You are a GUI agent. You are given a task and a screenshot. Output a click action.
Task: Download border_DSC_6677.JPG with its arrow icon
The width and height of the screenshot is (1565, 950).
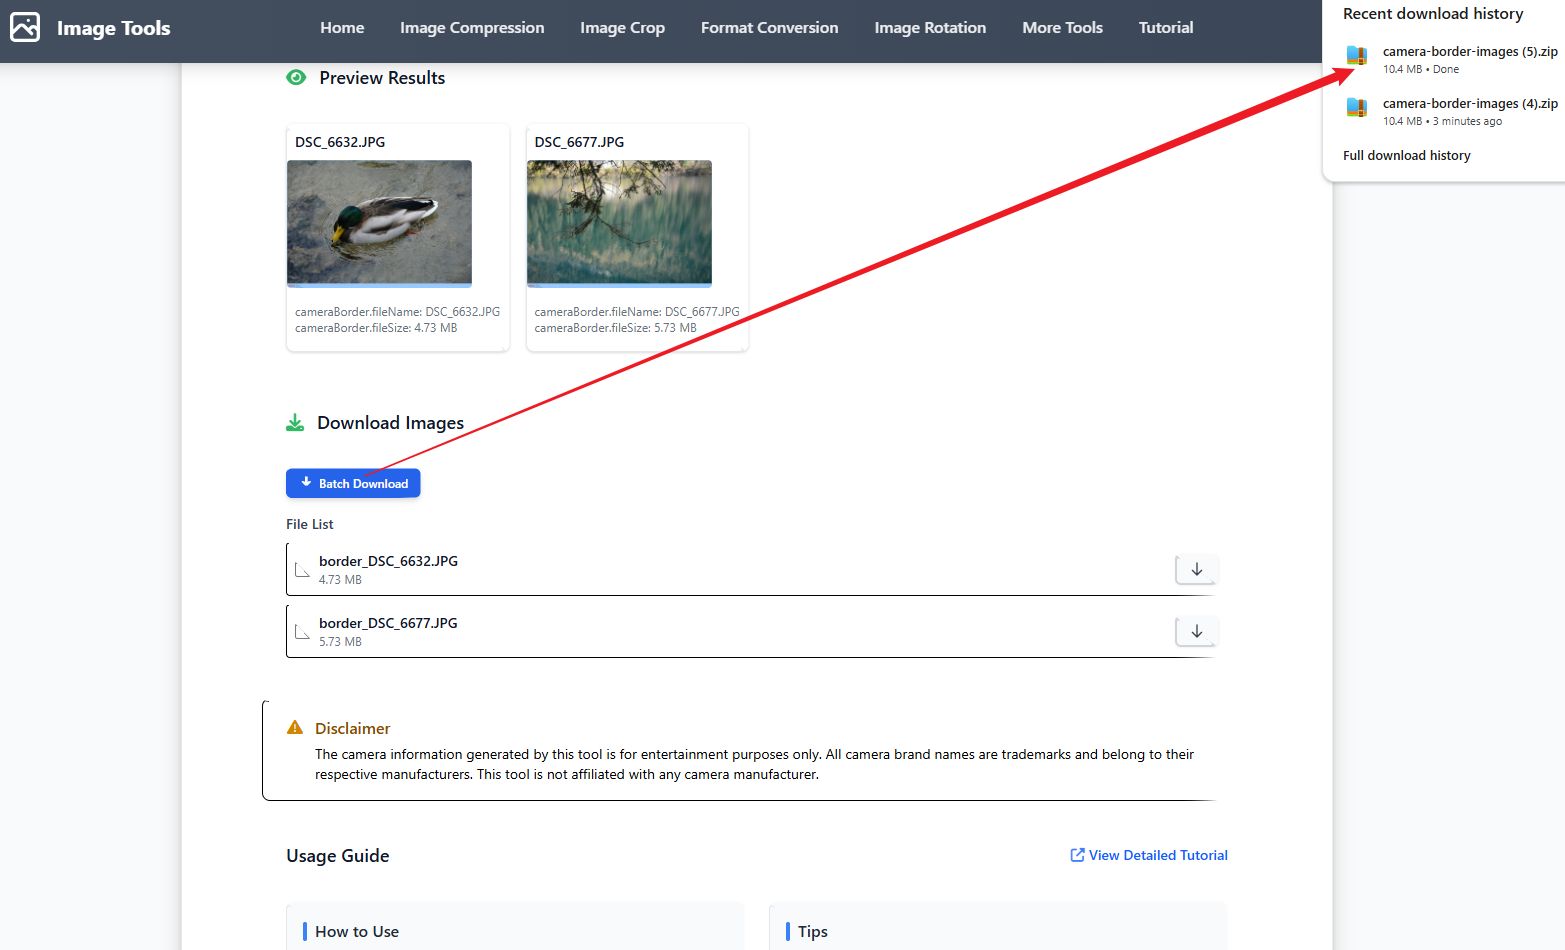(1196, 631)
